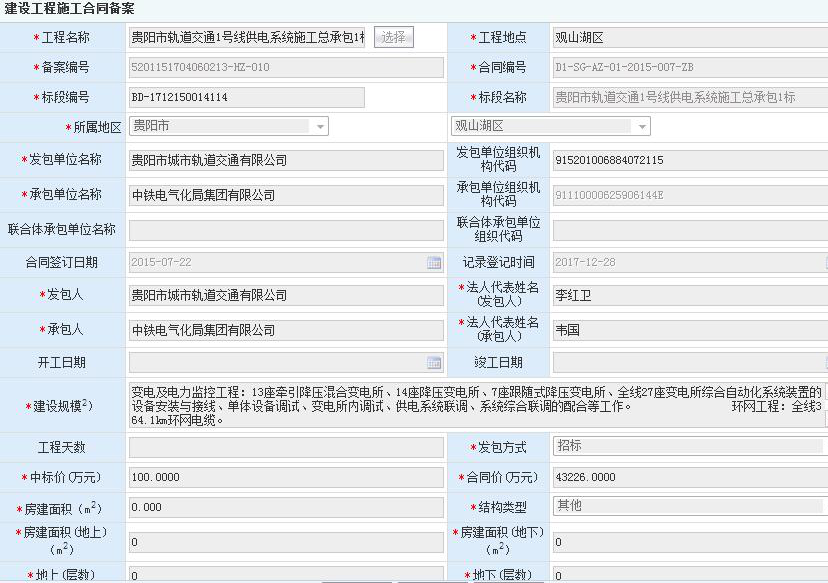This screenshot has height=583, width=828.
Task: Open calendar picker for 合同签订日期
Action: tap(434, 262)
